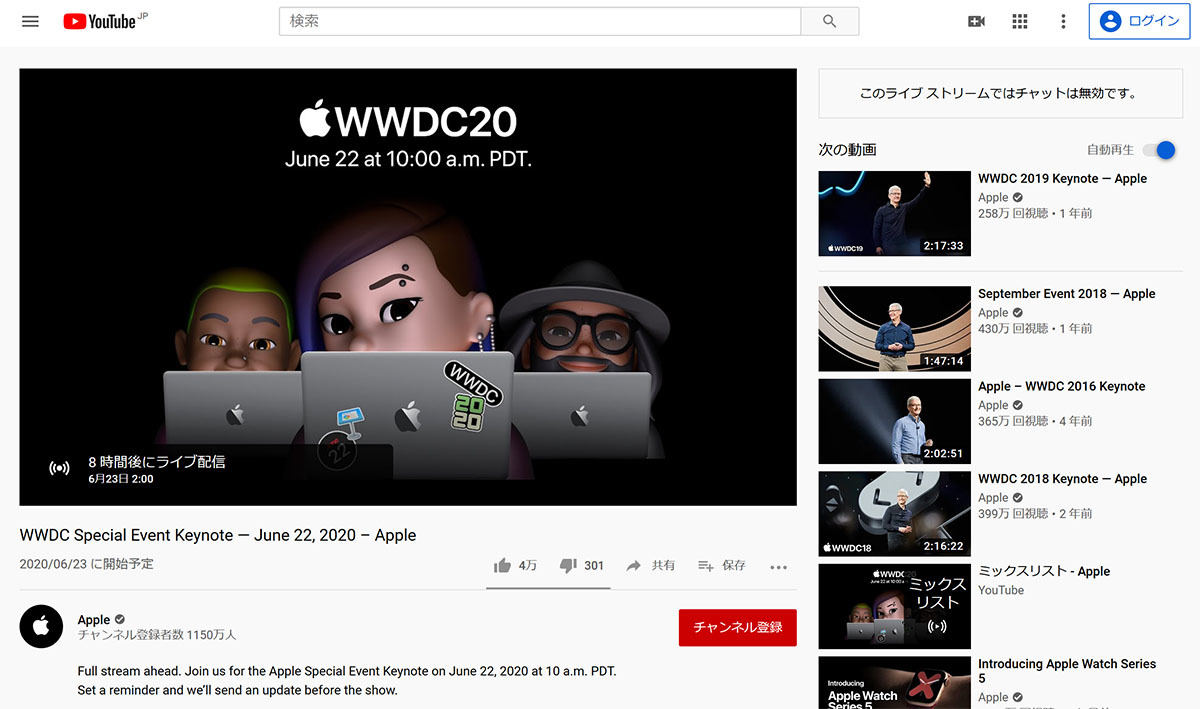This screenshot has width=1200, height=709.
Task: Click 'YouTube' channel under ミックスリスト
Action: 1001,590
